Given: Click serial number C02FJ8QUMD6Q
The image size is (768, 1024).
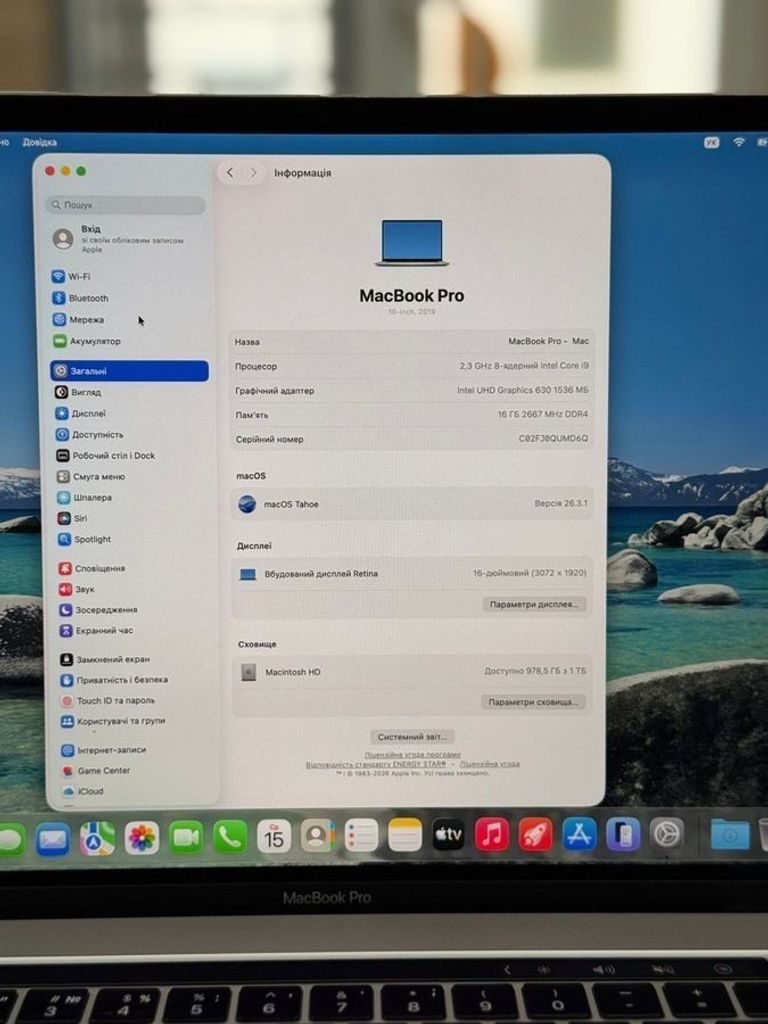Looking at the screenshot, I should (553, 438).
